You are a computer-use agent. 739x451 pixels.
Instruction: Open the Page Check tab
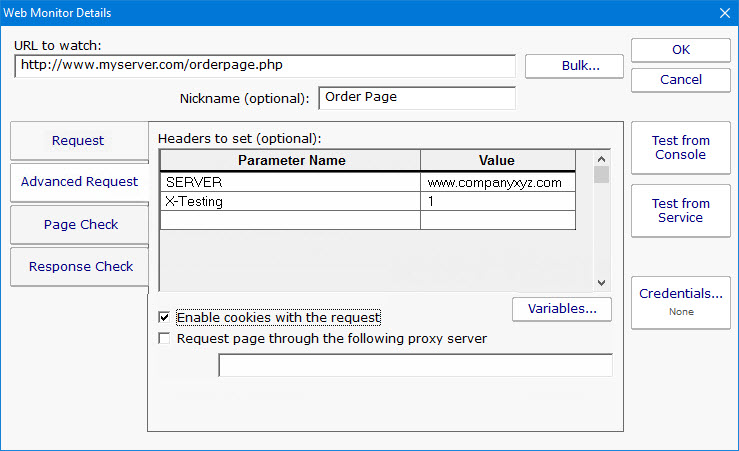click(x=80, y=225)
